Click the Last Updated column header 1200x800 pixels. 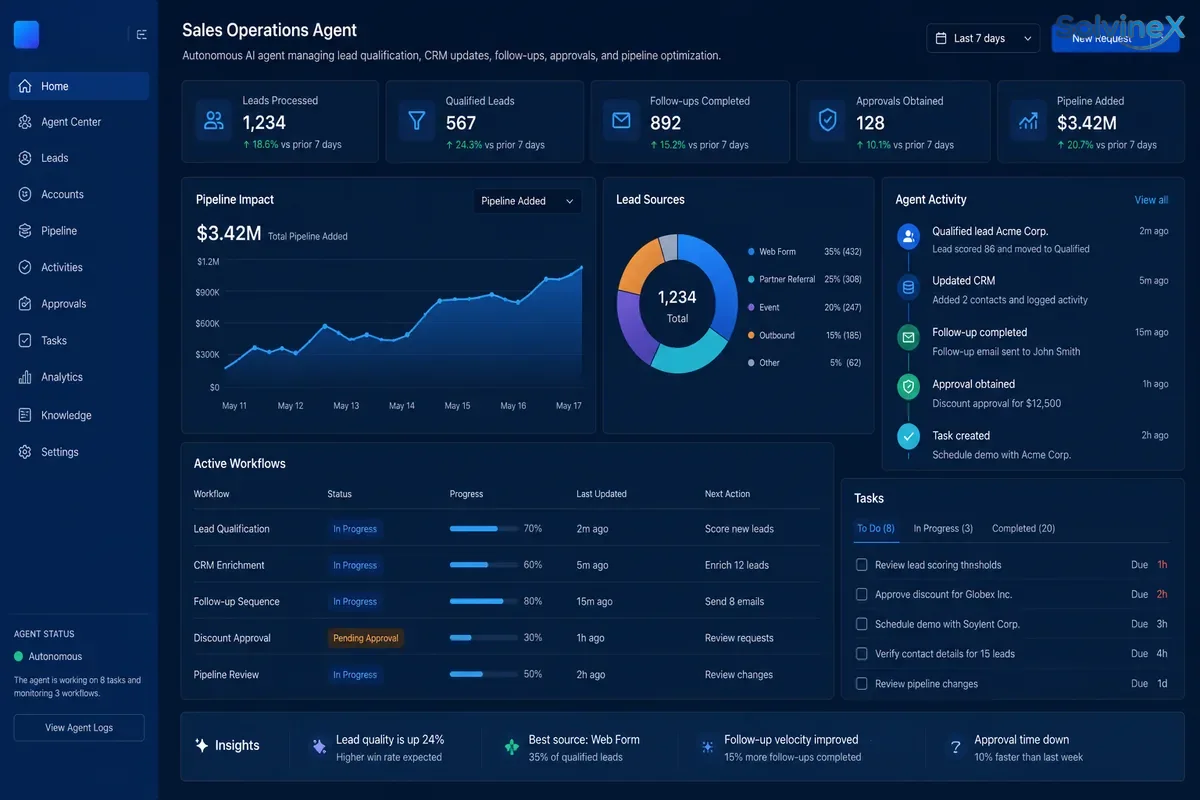[x=602, y=494]
